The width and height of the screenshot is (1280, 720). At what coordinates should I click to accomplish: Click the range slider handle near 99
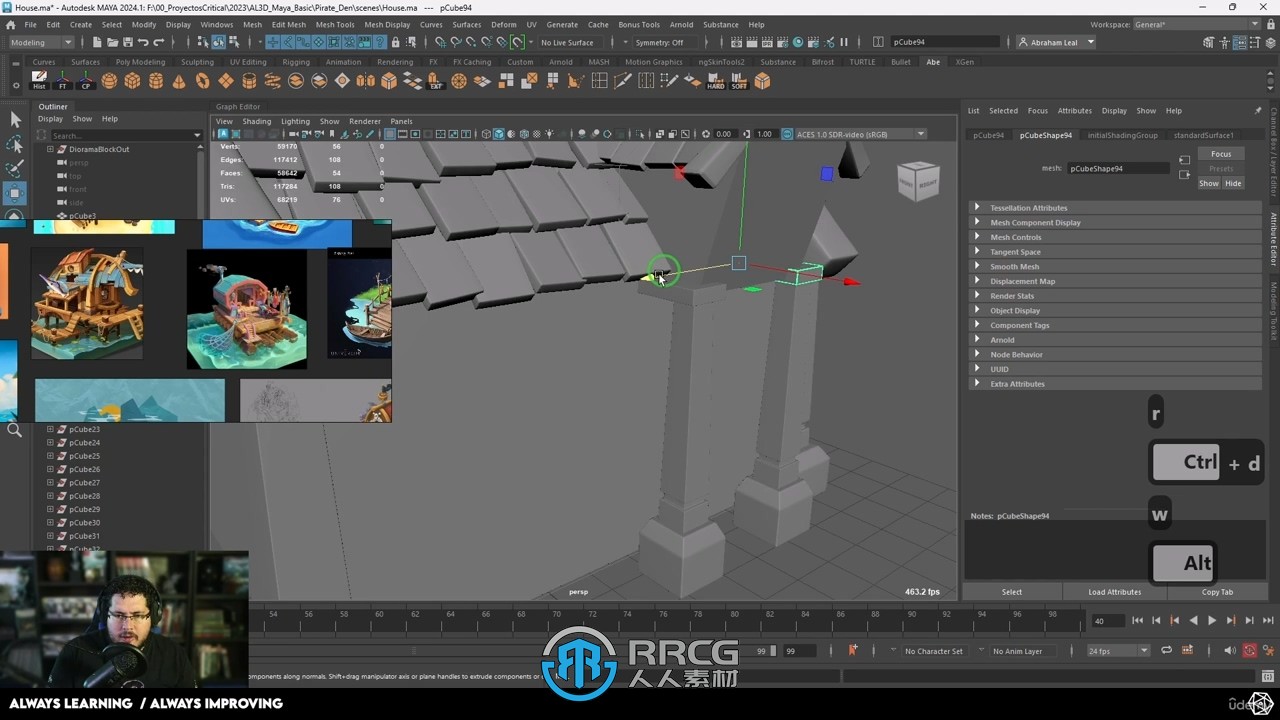click(x=773, y=651)
